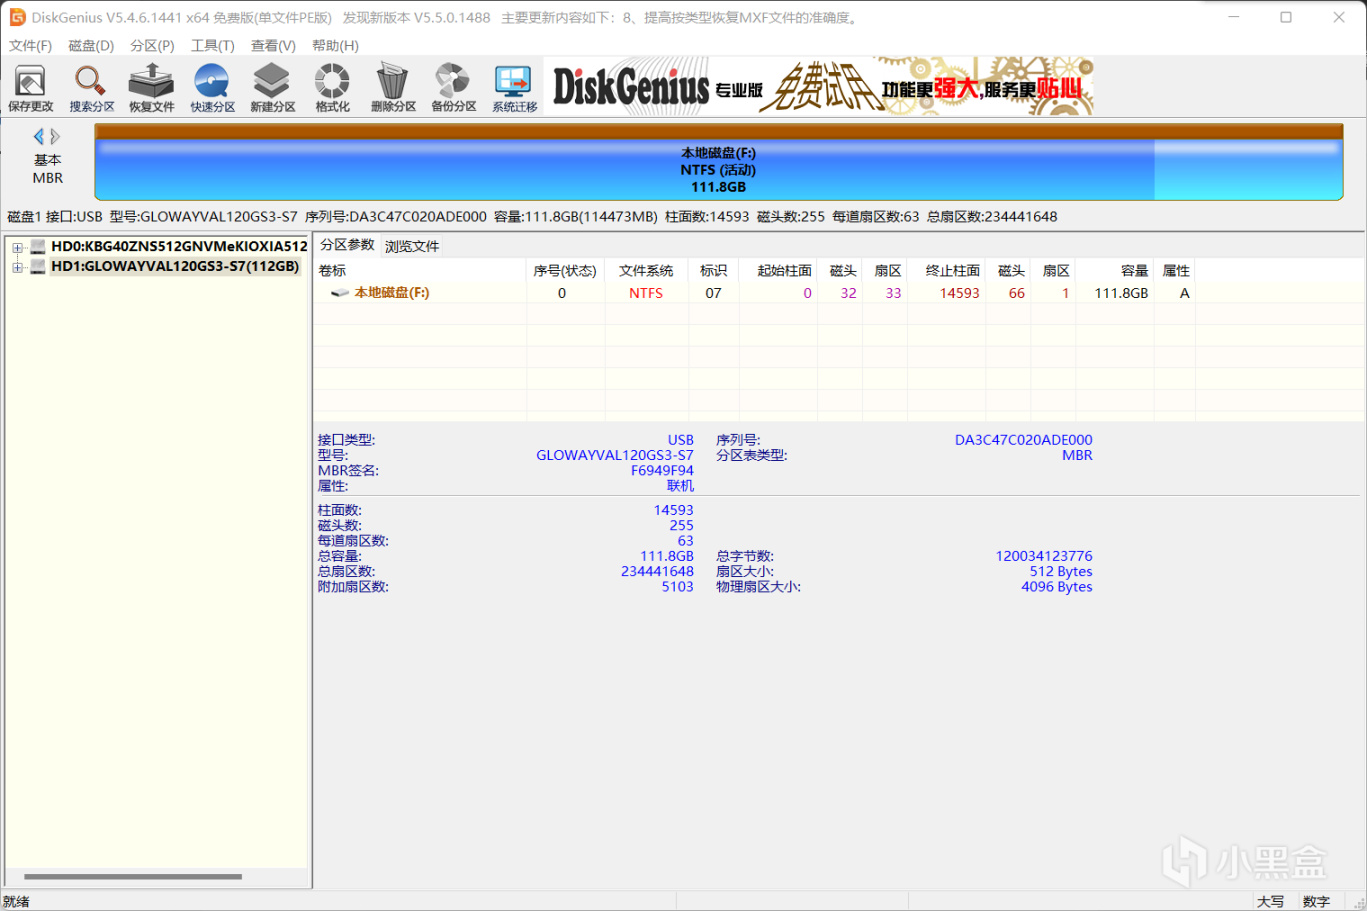The width and height of the screenshot is (1367, 911).
Task: Click the DiskGenius 专业版 banner advertisement
Action: click(820, 87)
